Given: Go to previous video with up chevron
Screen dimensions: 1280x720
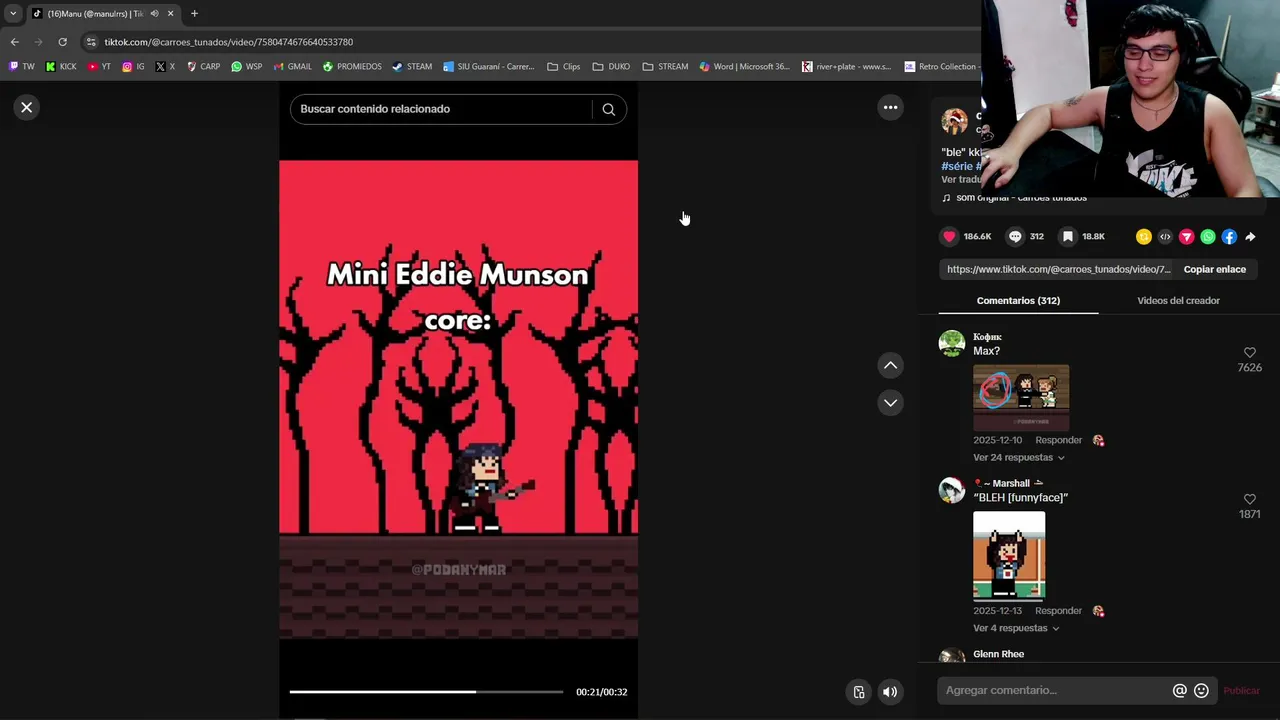Looking at the screenshot, I should pyautogui.click(x=890, y=366).
